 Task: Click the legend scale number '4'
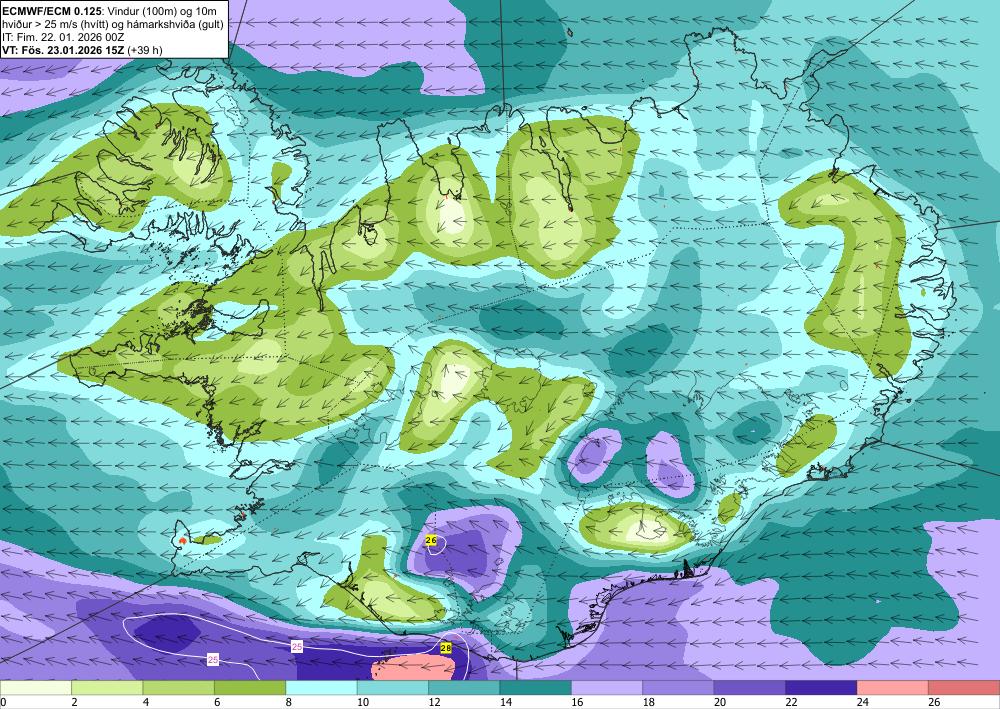point(146,702)
